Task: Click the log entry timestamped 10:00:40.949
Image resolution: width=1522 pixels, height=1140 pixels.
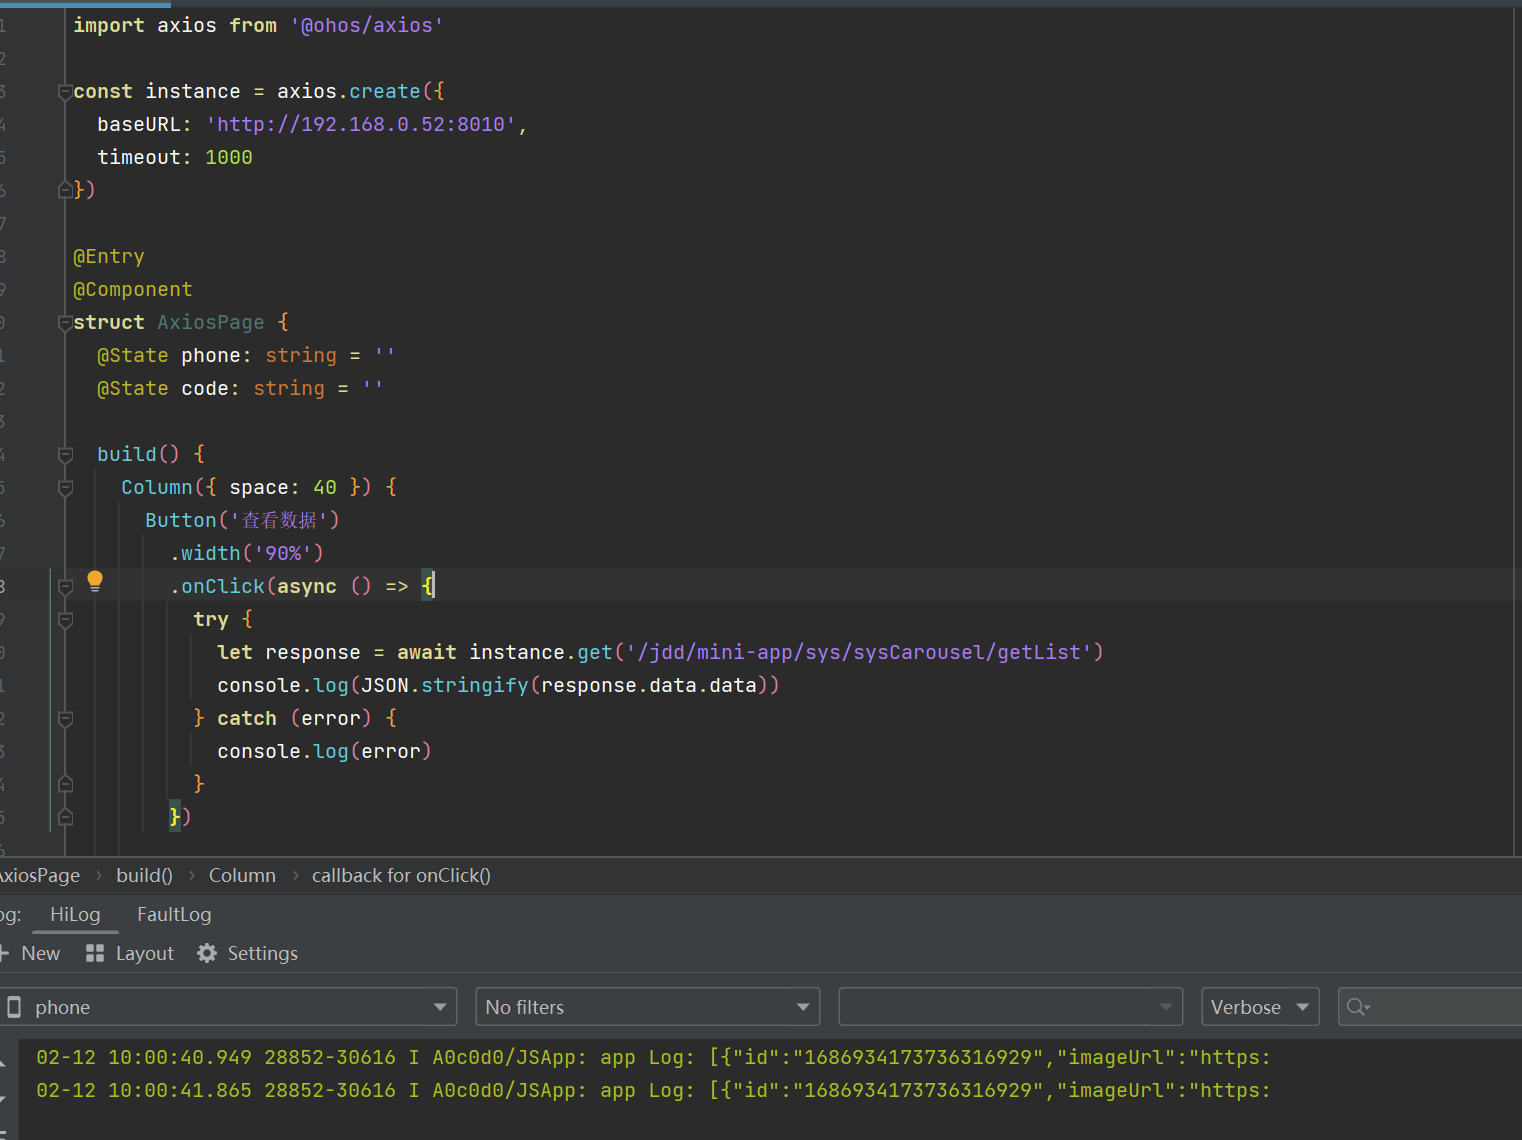Action: click(x=653, y=1057)
